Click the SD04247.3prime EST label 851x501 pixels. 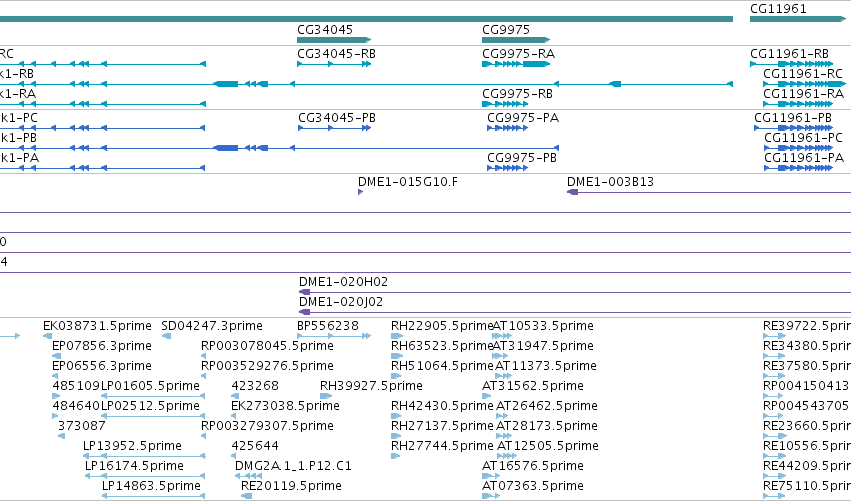click(x=212, y=326)
